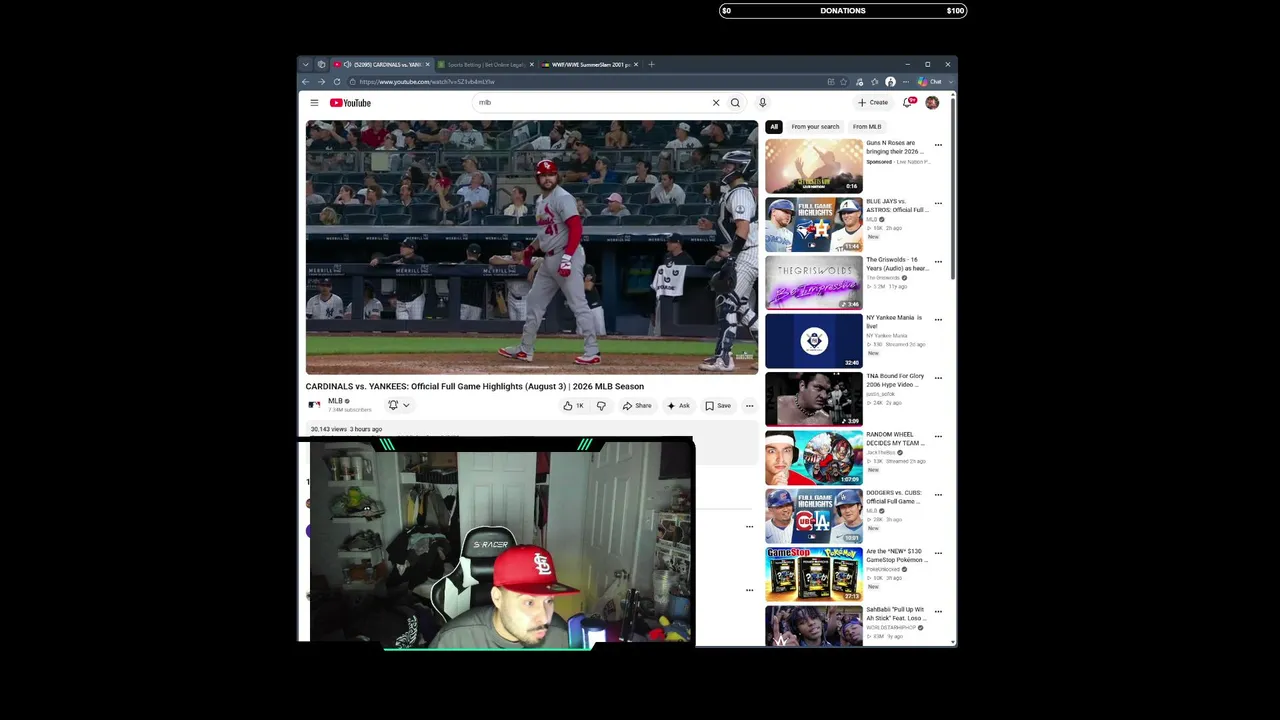Open options for Dodgers vs. Cubs video

pos(938,495)
